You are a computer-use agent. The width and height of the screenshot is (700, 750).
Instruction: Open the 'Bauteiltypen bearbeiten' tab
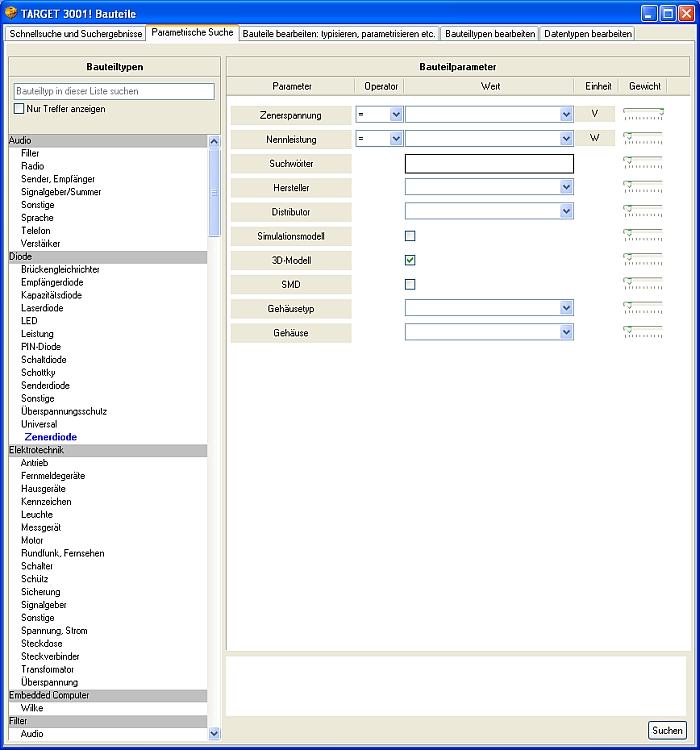(490, 33)
